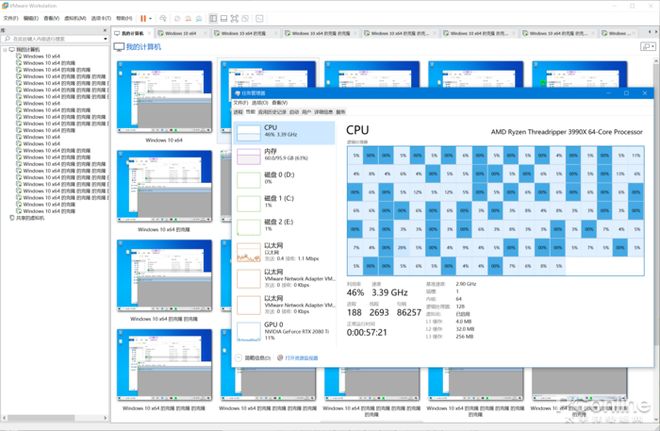Click the Take Snapshot toolbar icon

pyautogui.click(x=177, y=19)
